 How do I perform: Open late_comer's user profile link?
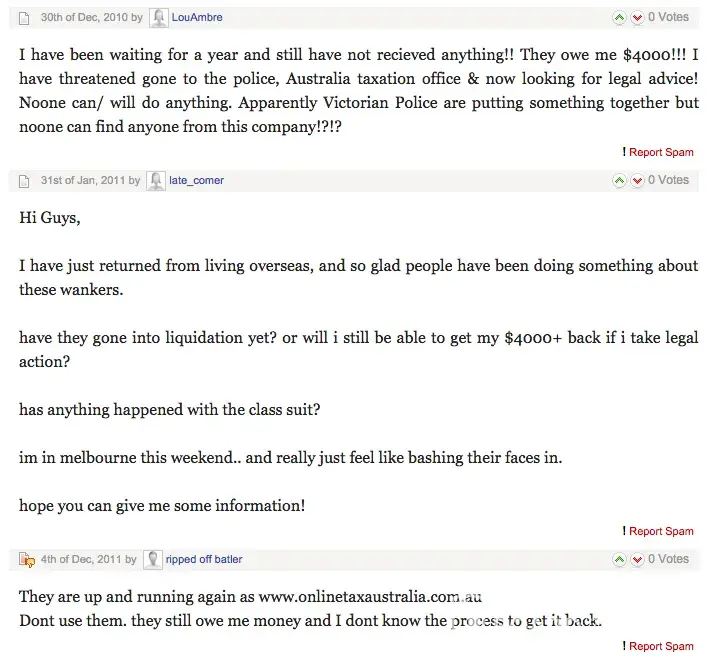click(197, 181)
